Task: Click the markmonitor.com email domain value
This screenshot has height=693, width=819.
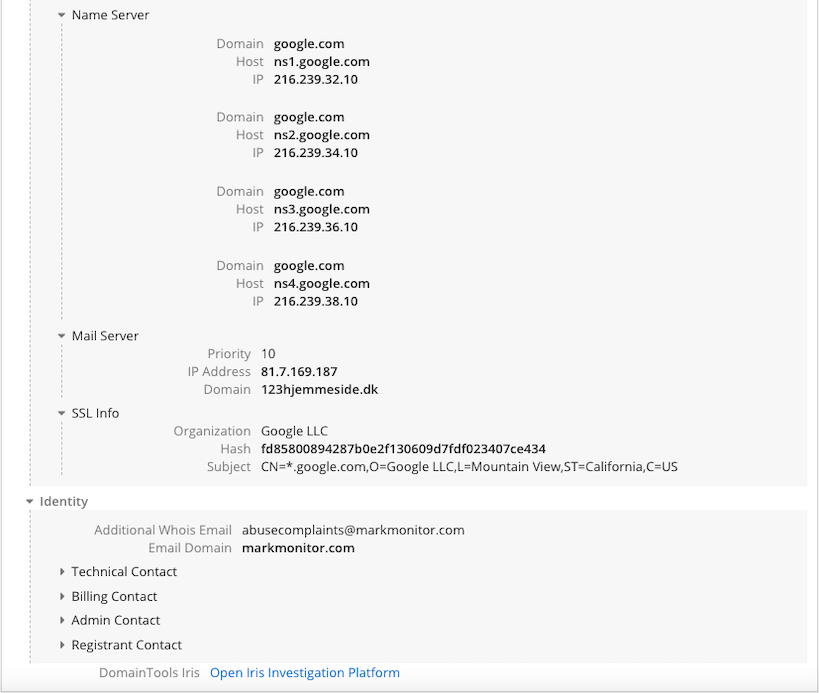Action: click(x=298, y=548)
